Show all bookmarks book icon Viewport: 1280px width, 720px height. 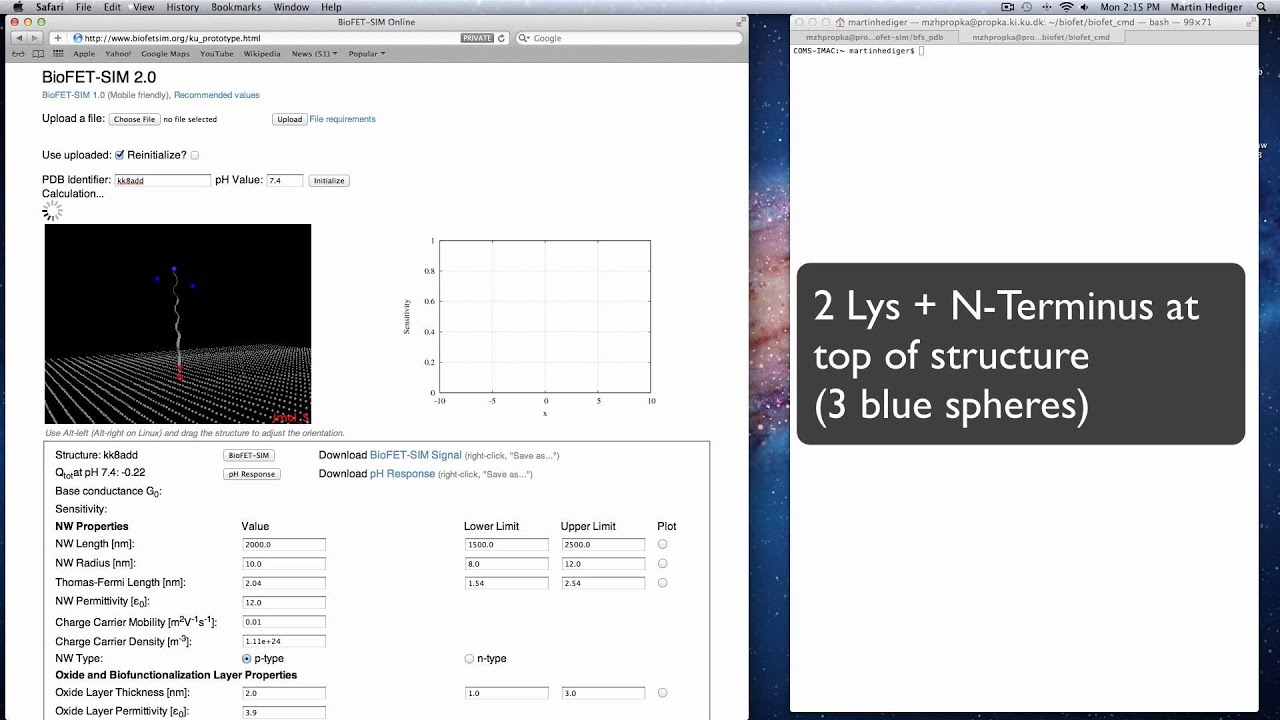38,54
